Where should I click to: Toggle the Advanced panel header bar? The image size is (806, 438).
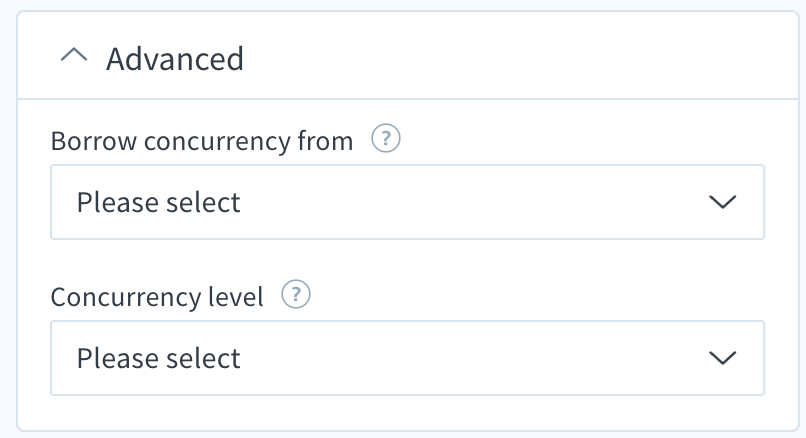pyautogui.click(x=408, y=56)
